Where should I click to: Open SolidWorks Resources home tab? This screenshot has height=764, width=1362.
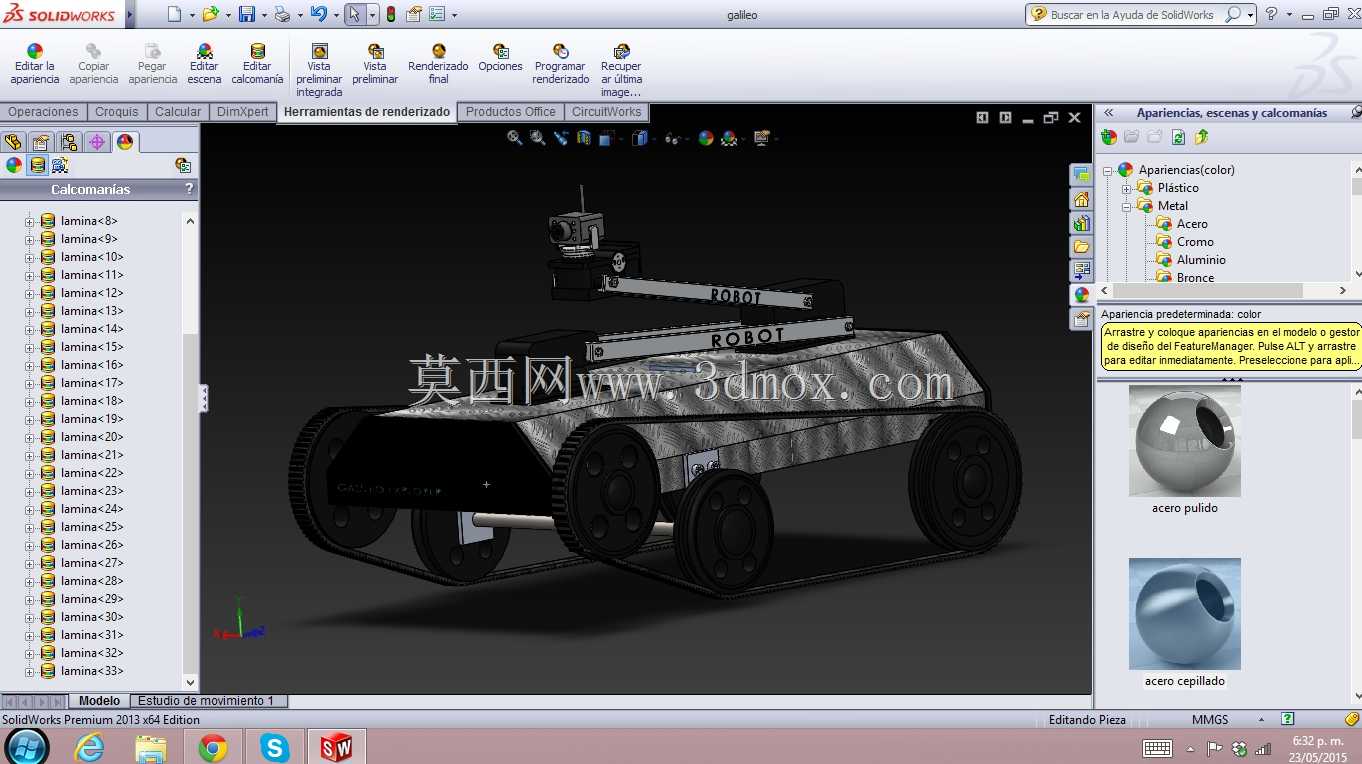coord(1081,199)
